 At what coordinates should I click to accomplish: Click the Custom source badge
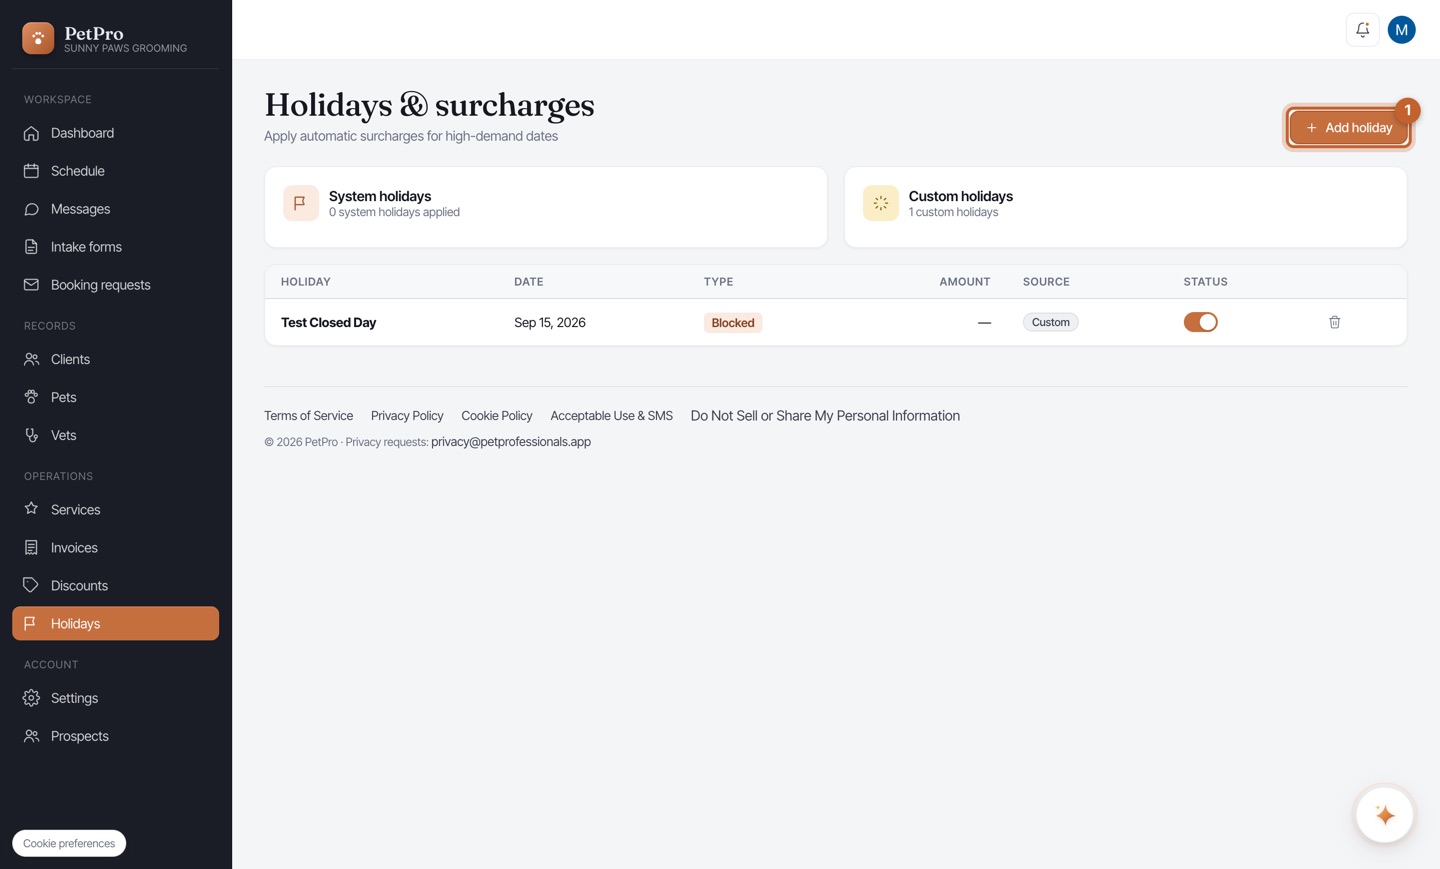coord(1050,322)
